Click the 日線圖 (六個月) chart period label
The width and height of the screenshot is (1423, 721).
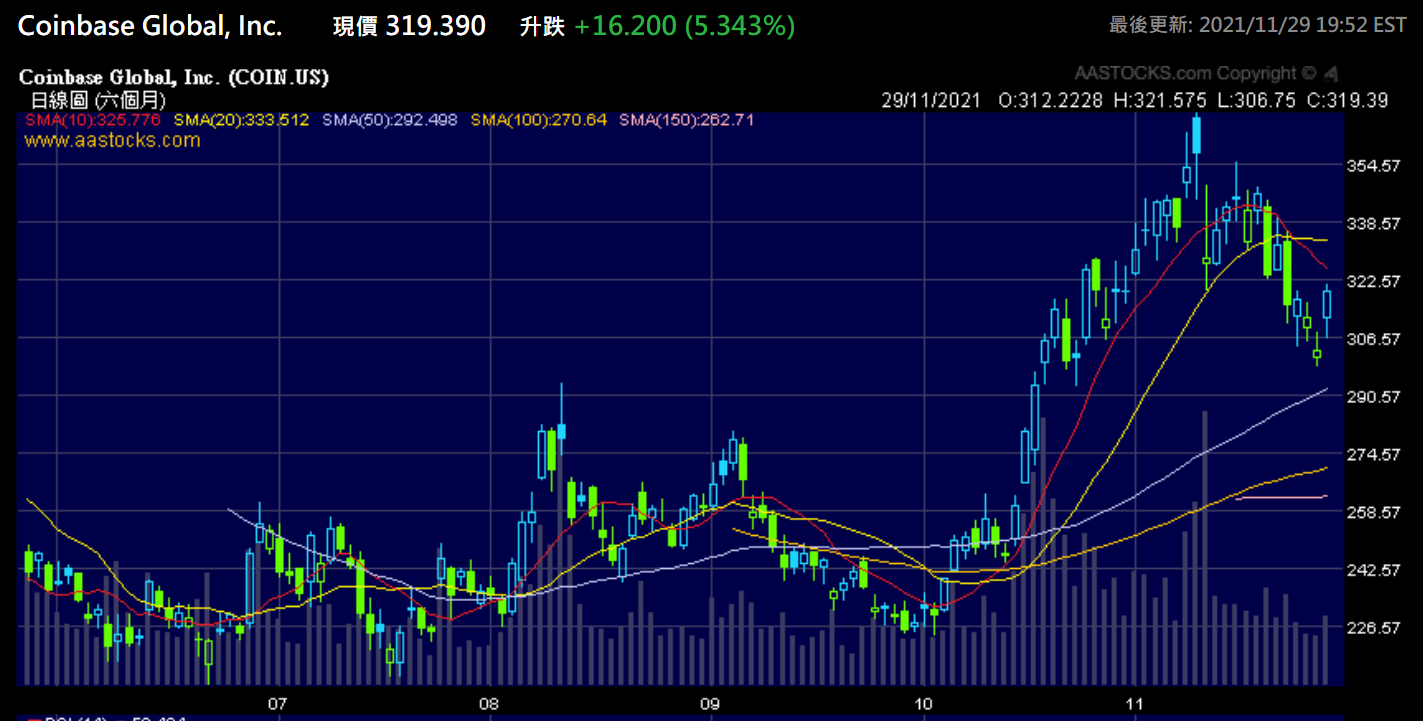[98, 100]
